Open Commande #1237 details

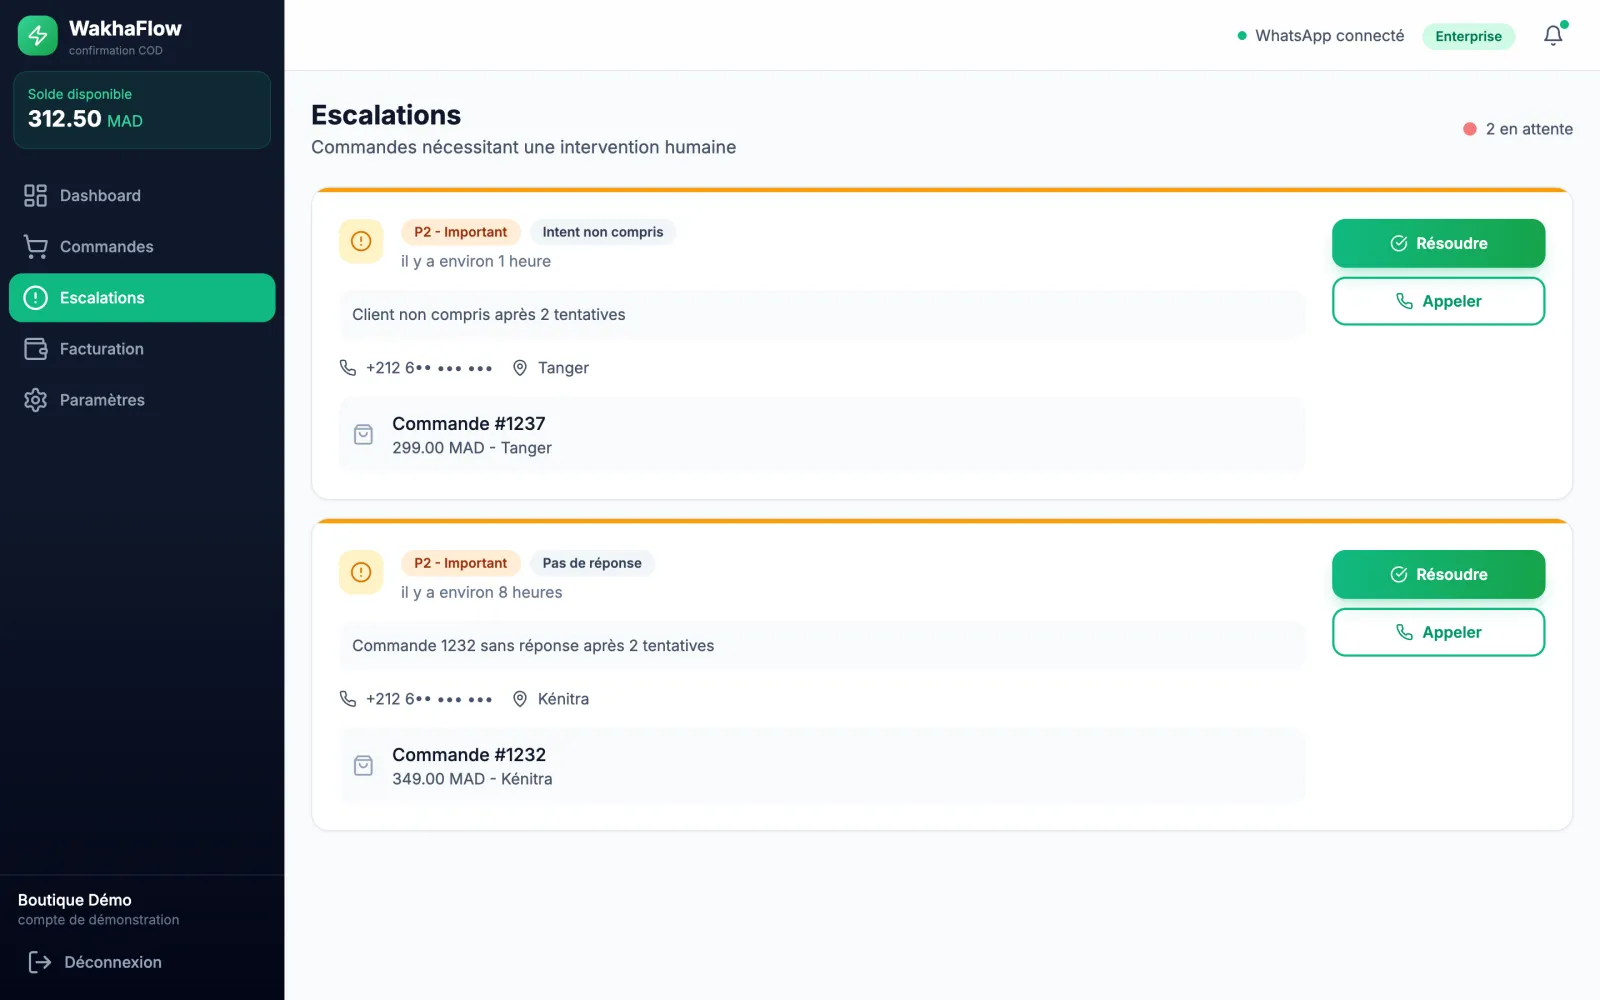(x=822, y=435)
